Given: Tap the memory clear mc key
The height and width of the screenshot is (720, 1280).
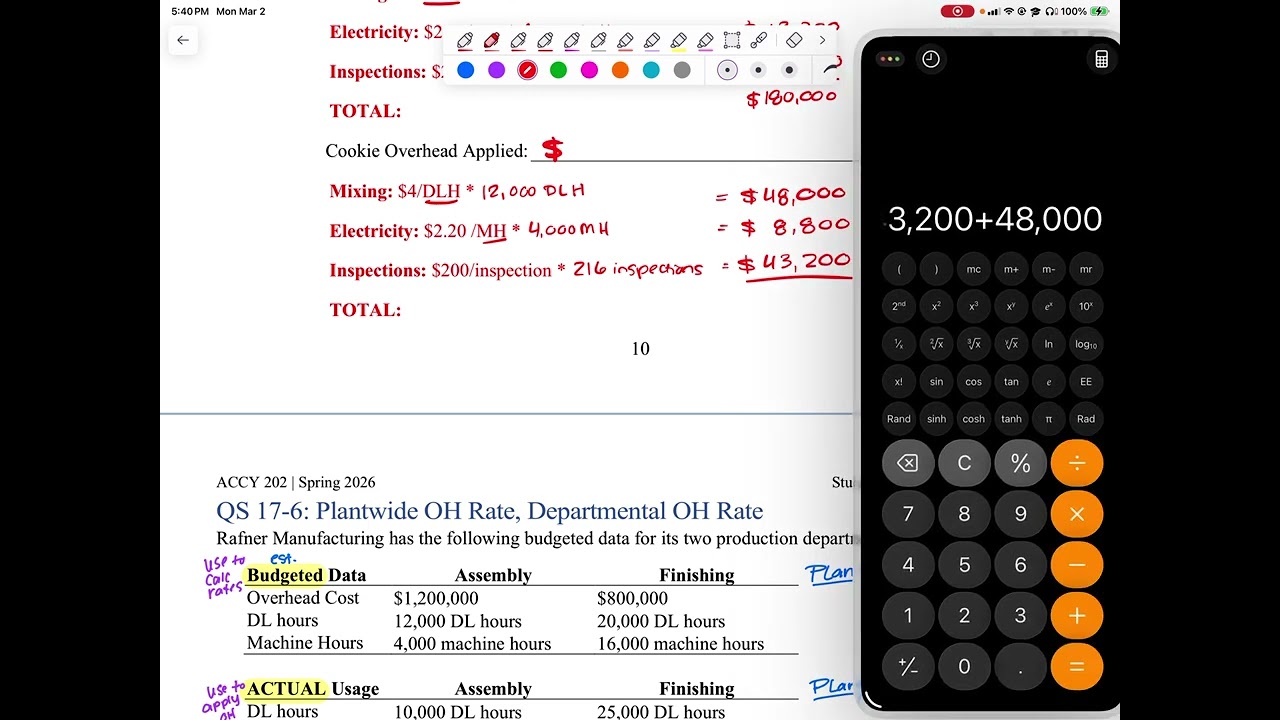Looking at the screenshot, I should pos(974,269).
